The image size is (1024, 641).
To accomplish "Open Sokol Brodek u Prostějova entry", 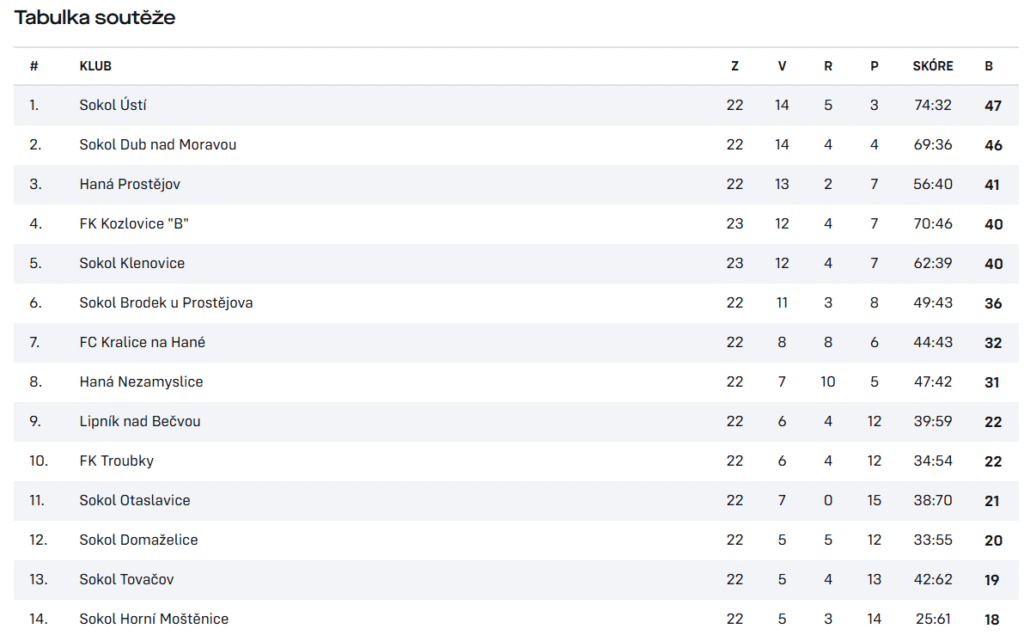I will pyautogui.click(x=166, y=303).
